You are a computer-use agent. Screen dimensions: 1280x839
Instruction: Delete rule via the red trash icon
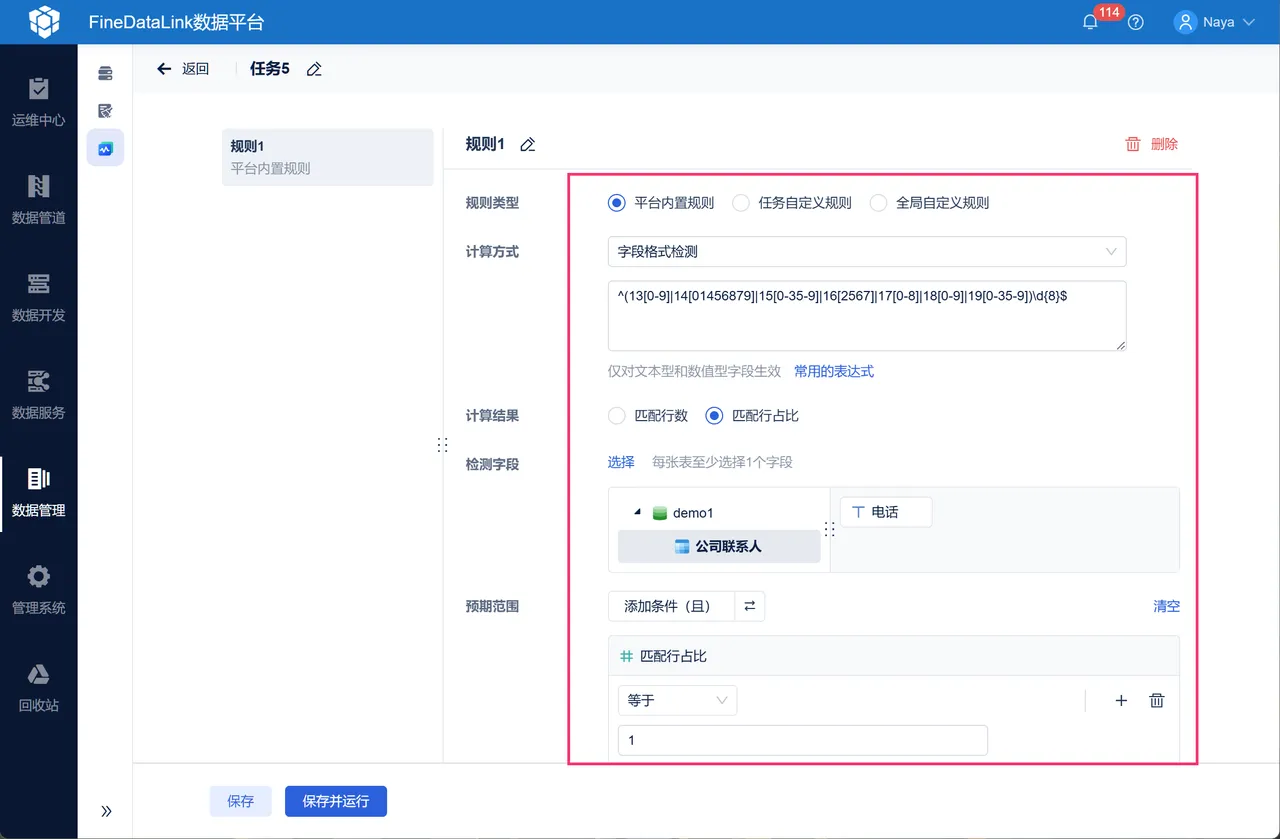pos(1133,144)
